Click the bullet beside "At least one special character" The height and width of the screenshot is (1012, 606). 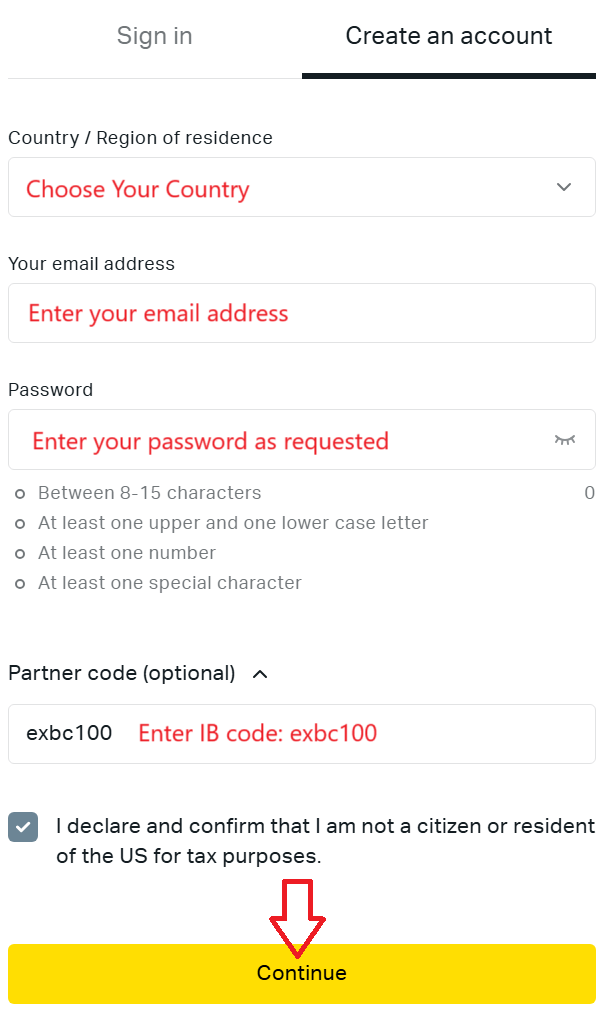point(20,584)
